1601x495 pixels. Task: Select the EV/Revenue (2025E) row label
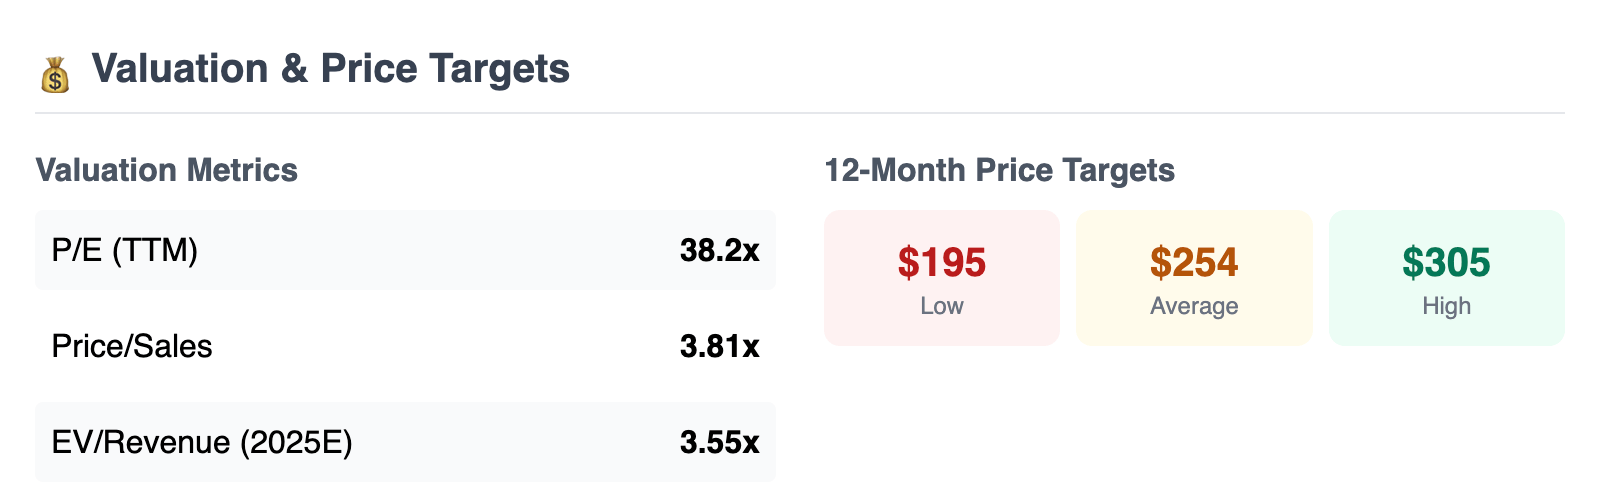tap(202, 442)
